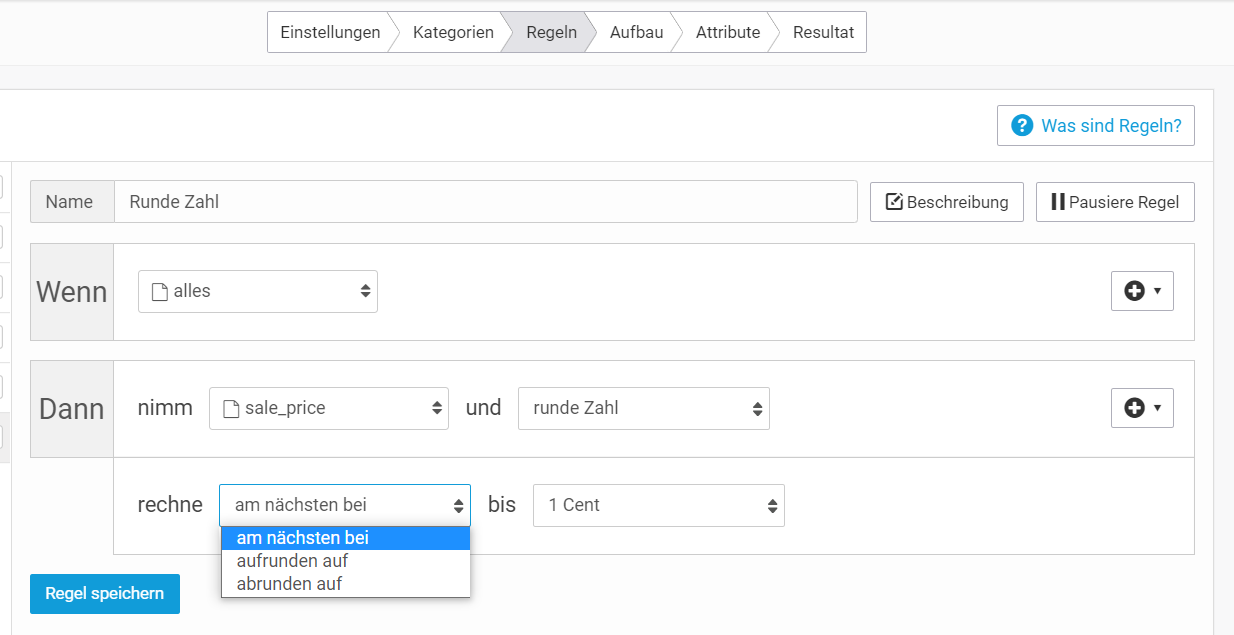This screenshot has width=1234, height=635.
Task: Click the 'Dann' section label
Action: click(72, 409)
